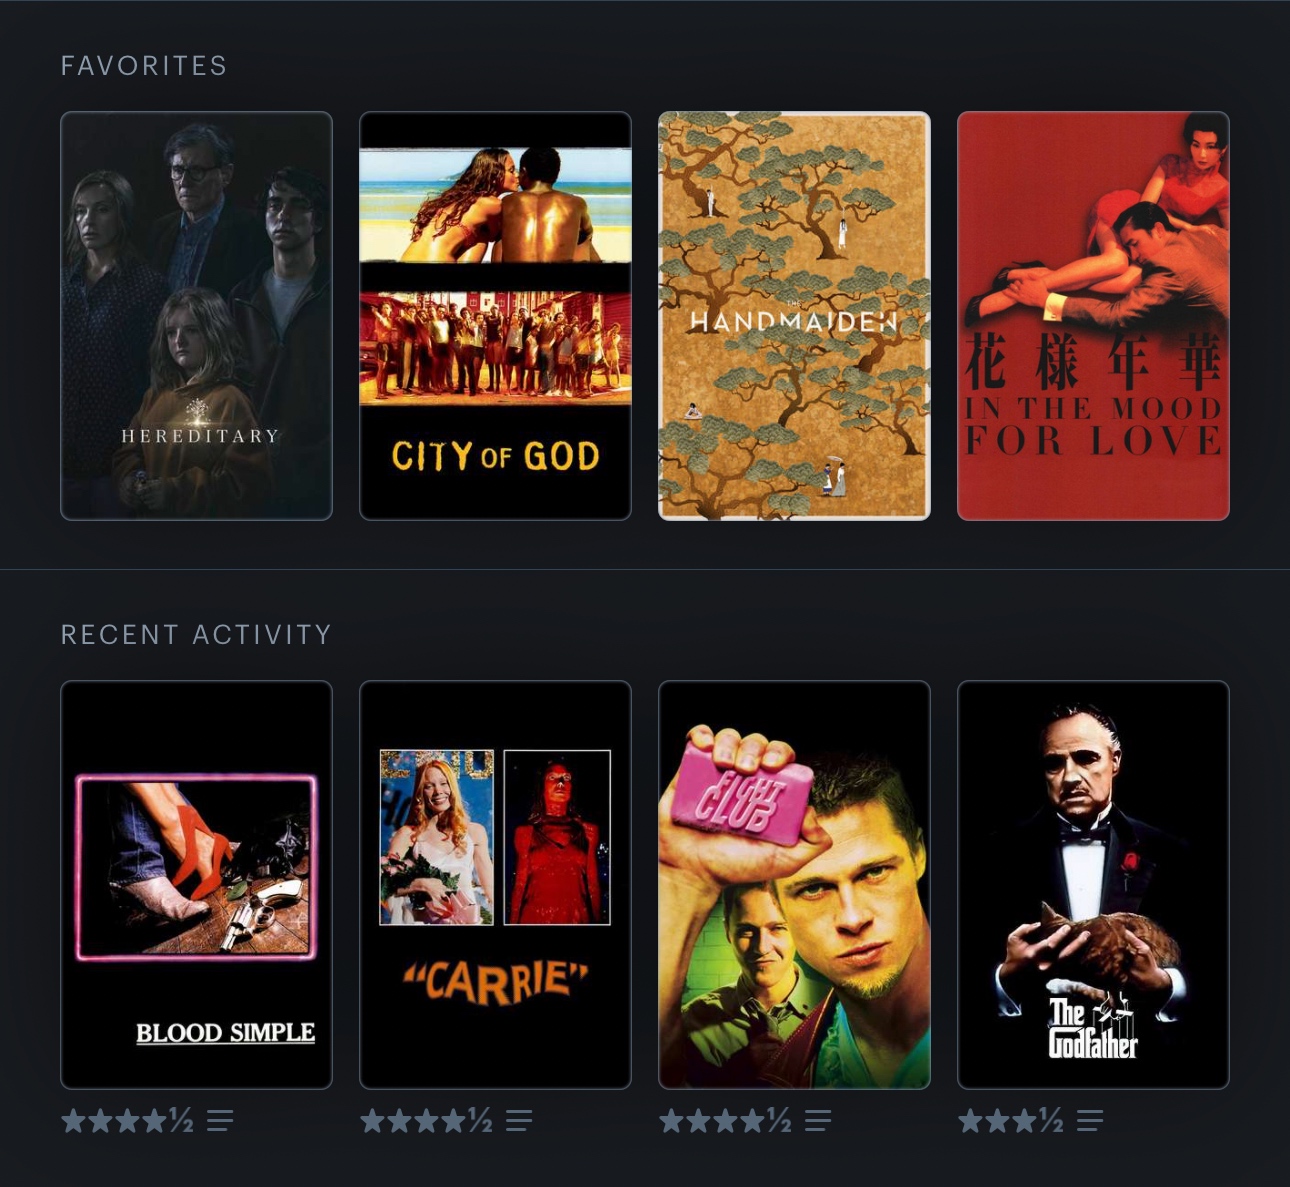Open the review icon under Blood Simple
This screenshot has width=1290, height=1187.
tap(220, 1121)
